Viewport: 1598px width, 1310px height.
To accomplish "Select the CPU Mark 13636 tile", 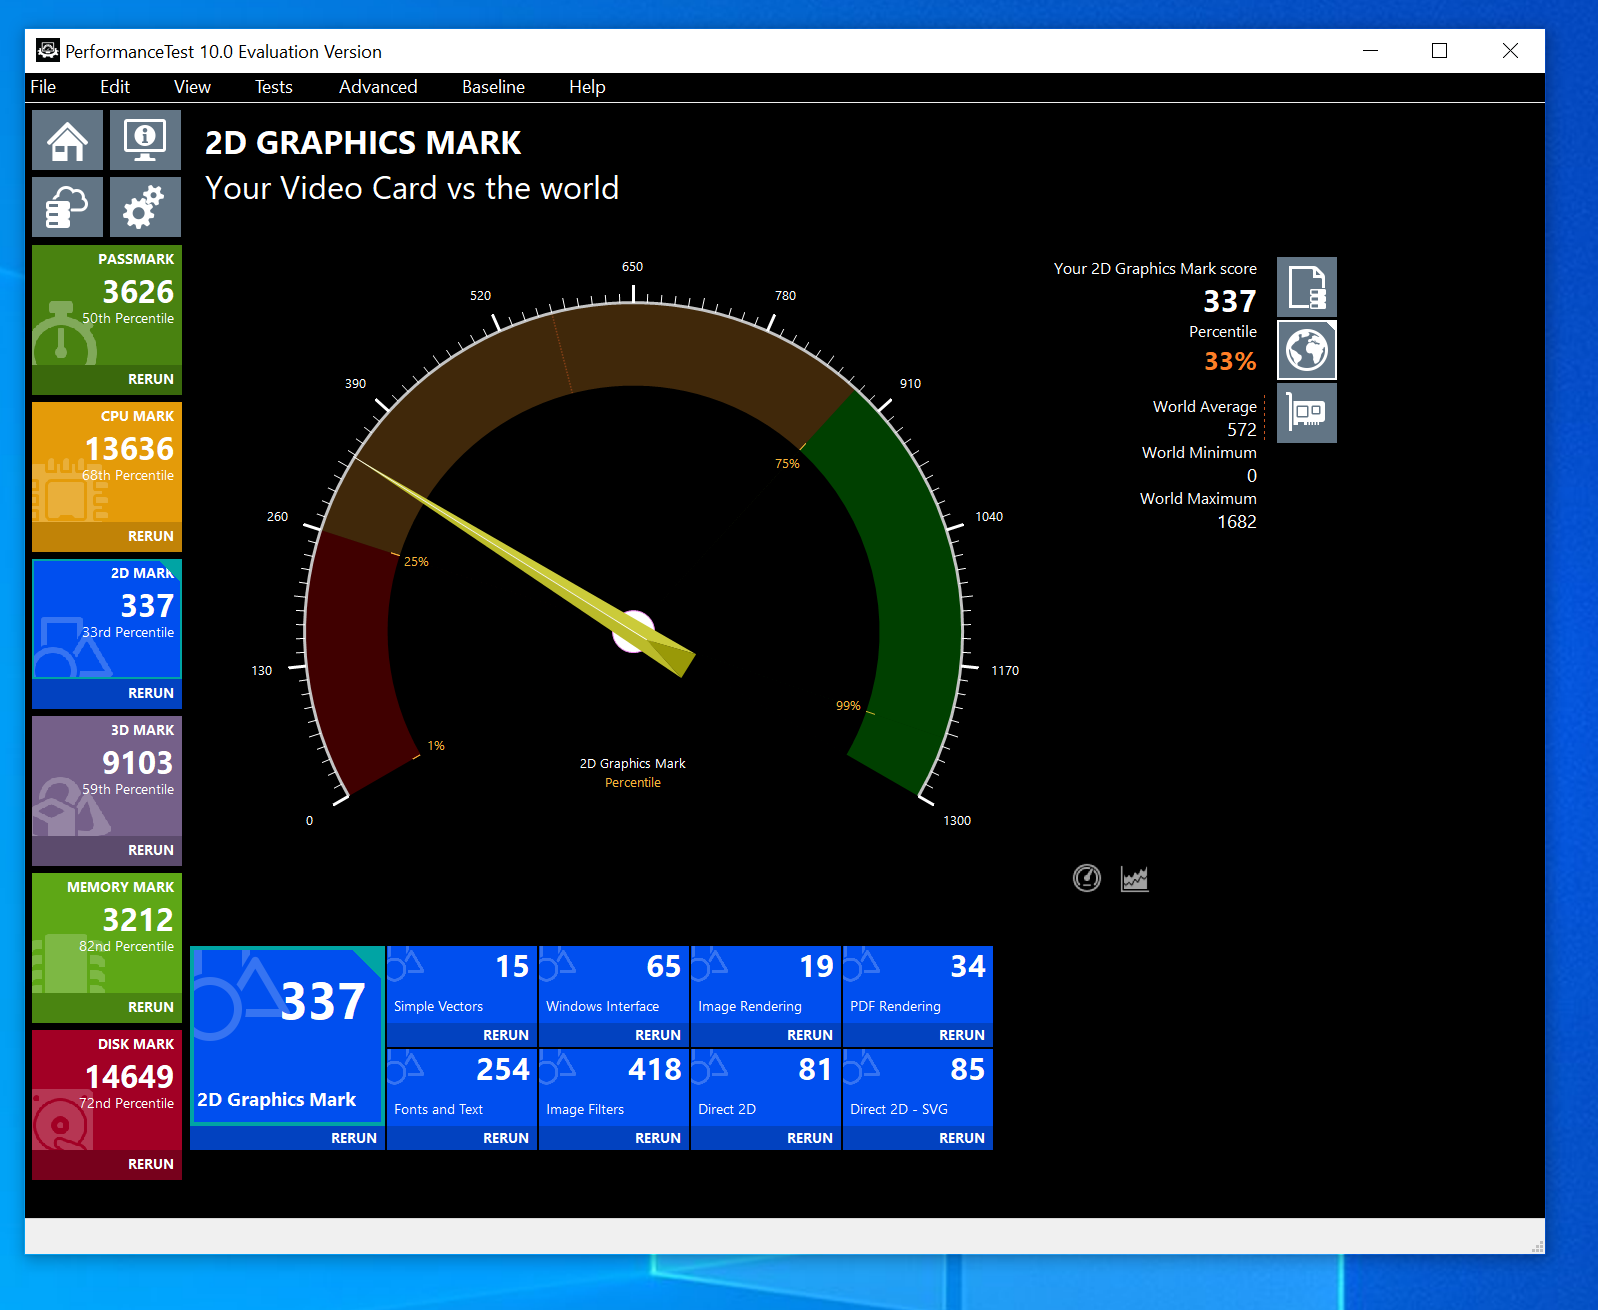I will coord(107,462).
